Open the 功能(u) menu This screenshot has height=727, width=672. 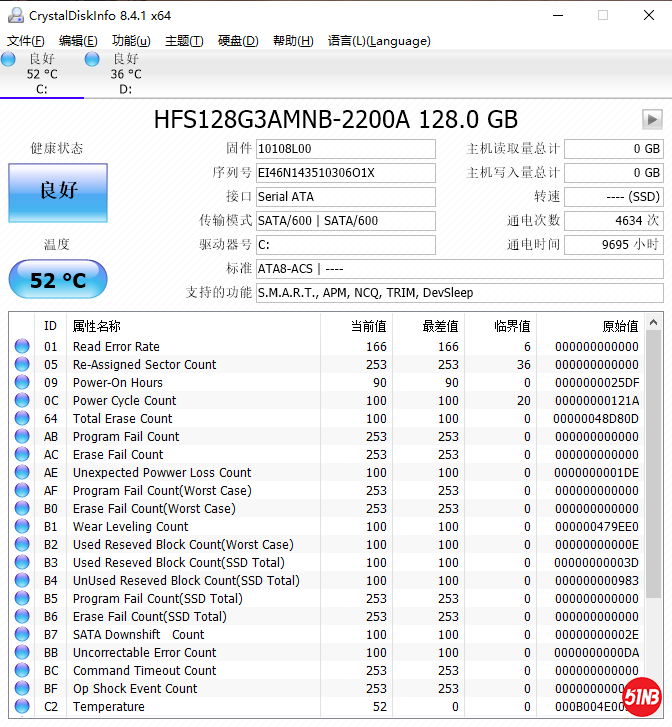pyautogui.click(x=131, y=41)
